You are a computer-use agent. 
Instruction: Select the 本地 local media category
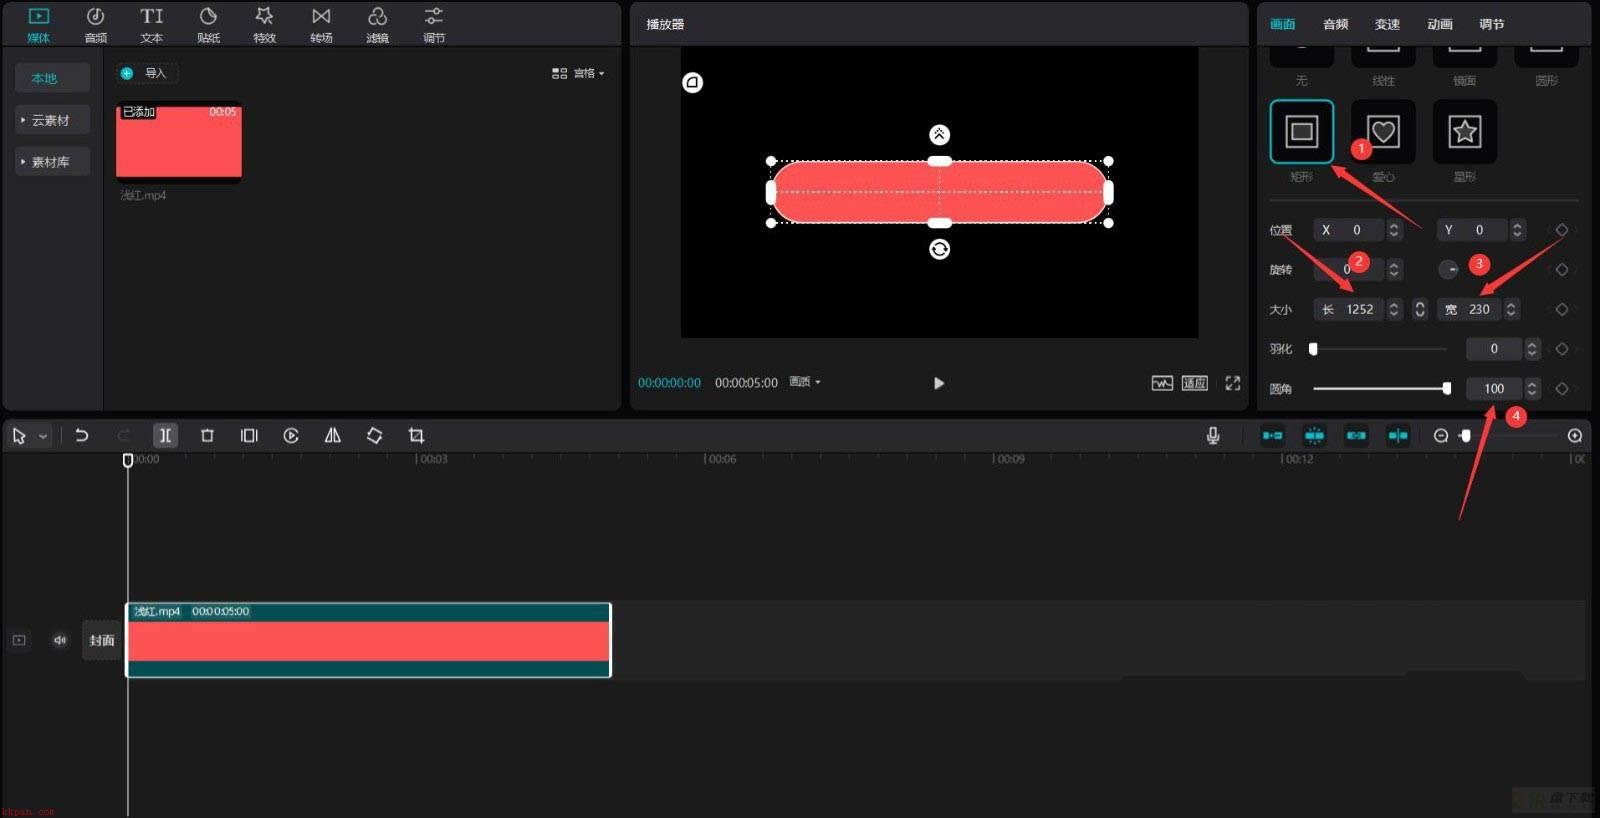[x=52, y=78]
